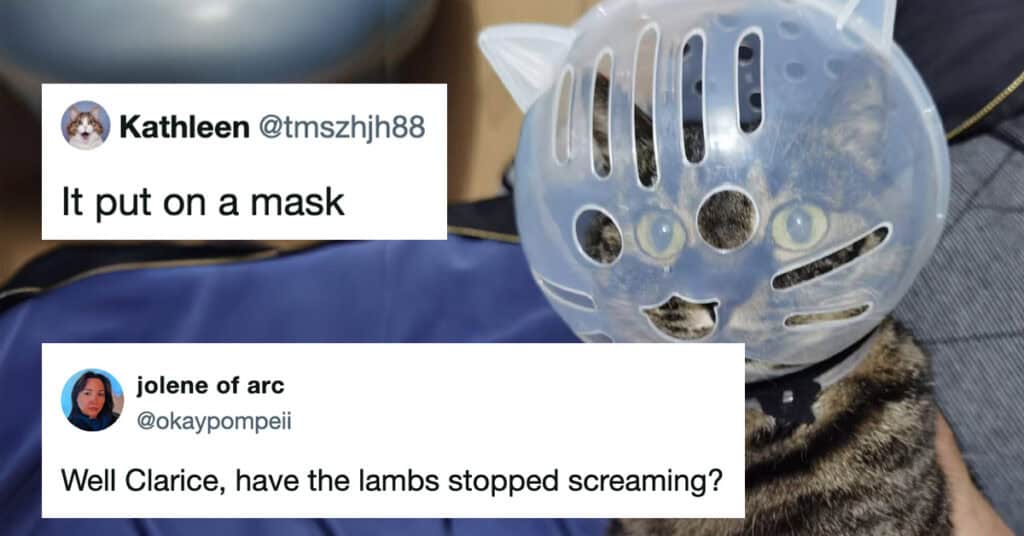Viewport: 1024px width, 536px height.
Task: Click the left plastic ear of the mask
Action: [x=526, y=61]
